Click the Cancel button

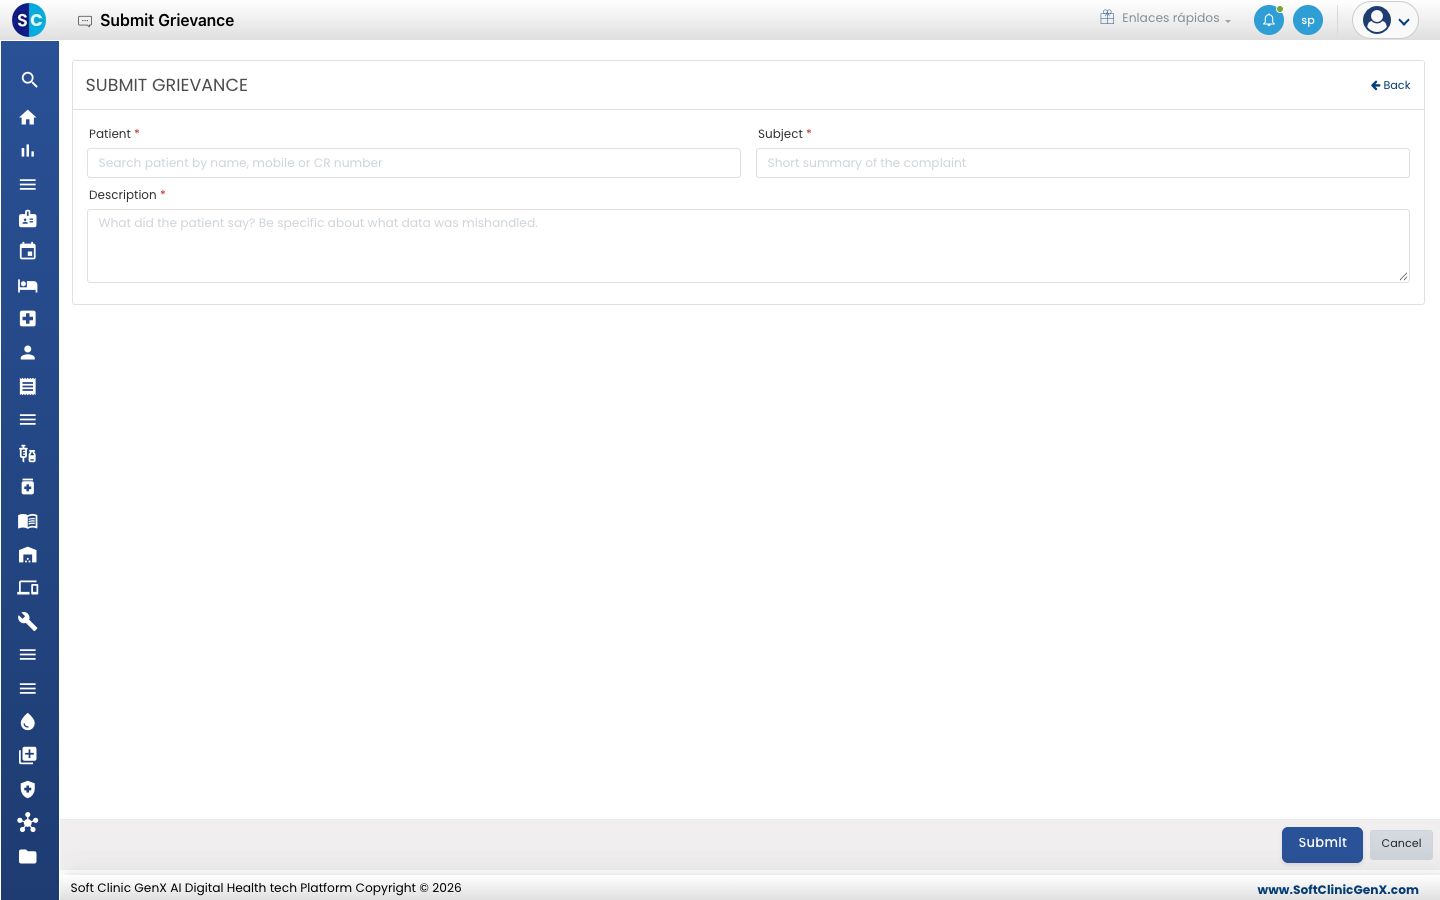point(1401,844)
